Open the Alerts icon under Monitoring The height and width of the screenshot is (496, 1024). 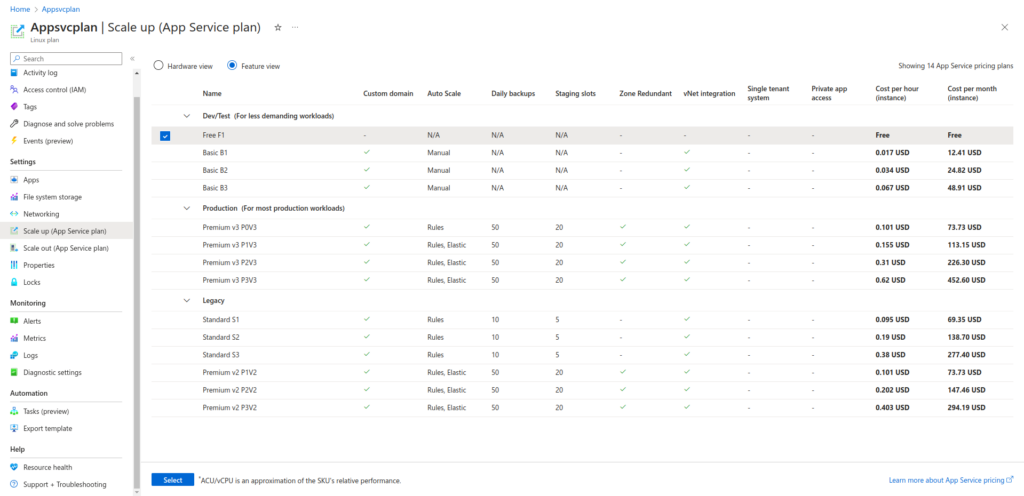pyautogui.click(x=15, y=321)
